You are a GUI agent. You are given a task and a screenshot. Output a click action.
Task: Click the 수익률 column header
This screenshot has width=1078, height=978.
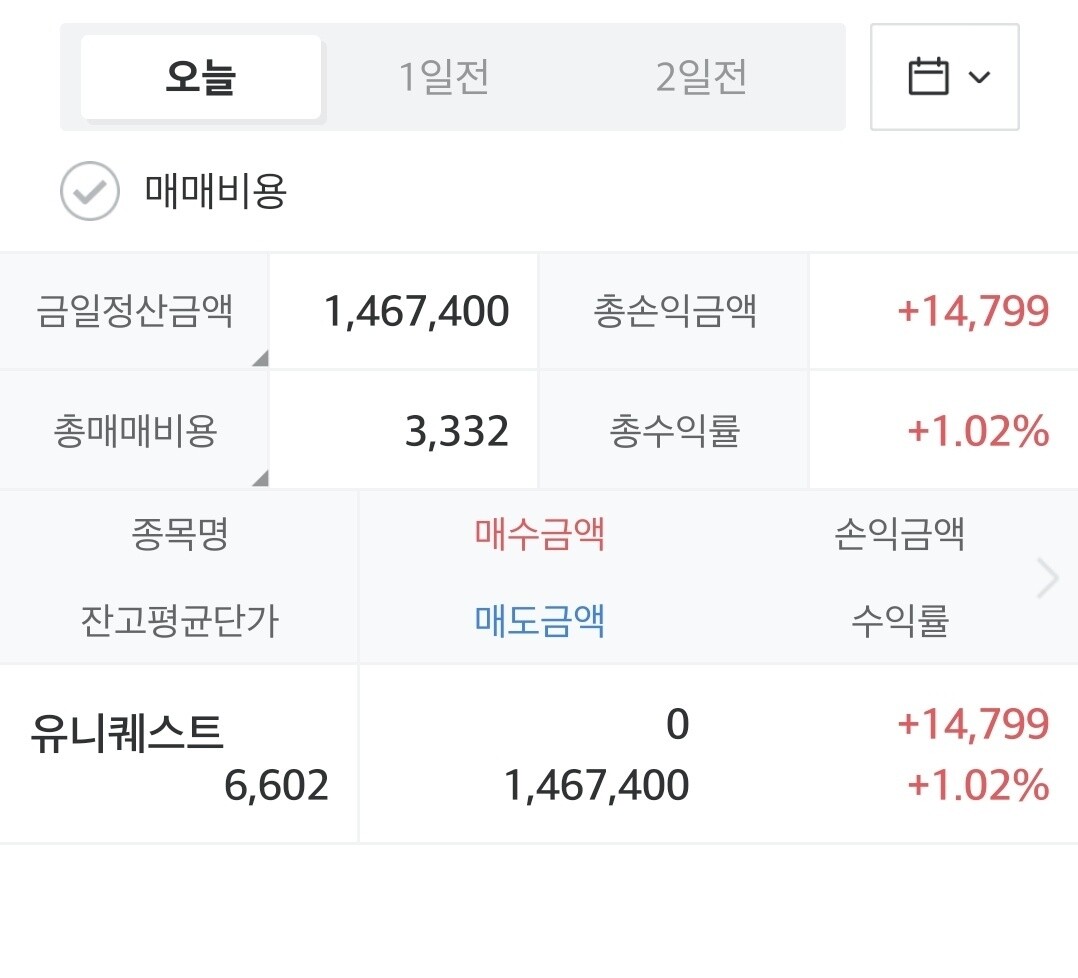point(900,621)
